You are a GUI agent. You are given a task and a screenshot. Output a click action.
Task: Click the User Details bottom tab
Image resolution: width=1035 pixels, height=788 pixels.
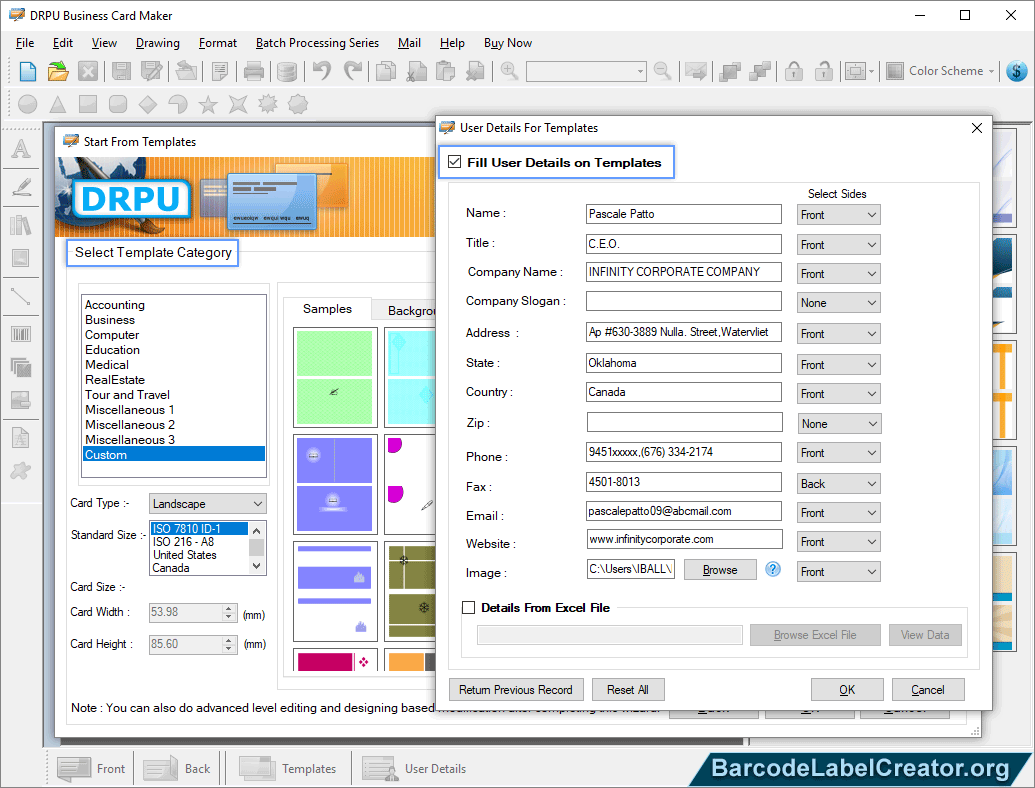coord(415,769)
